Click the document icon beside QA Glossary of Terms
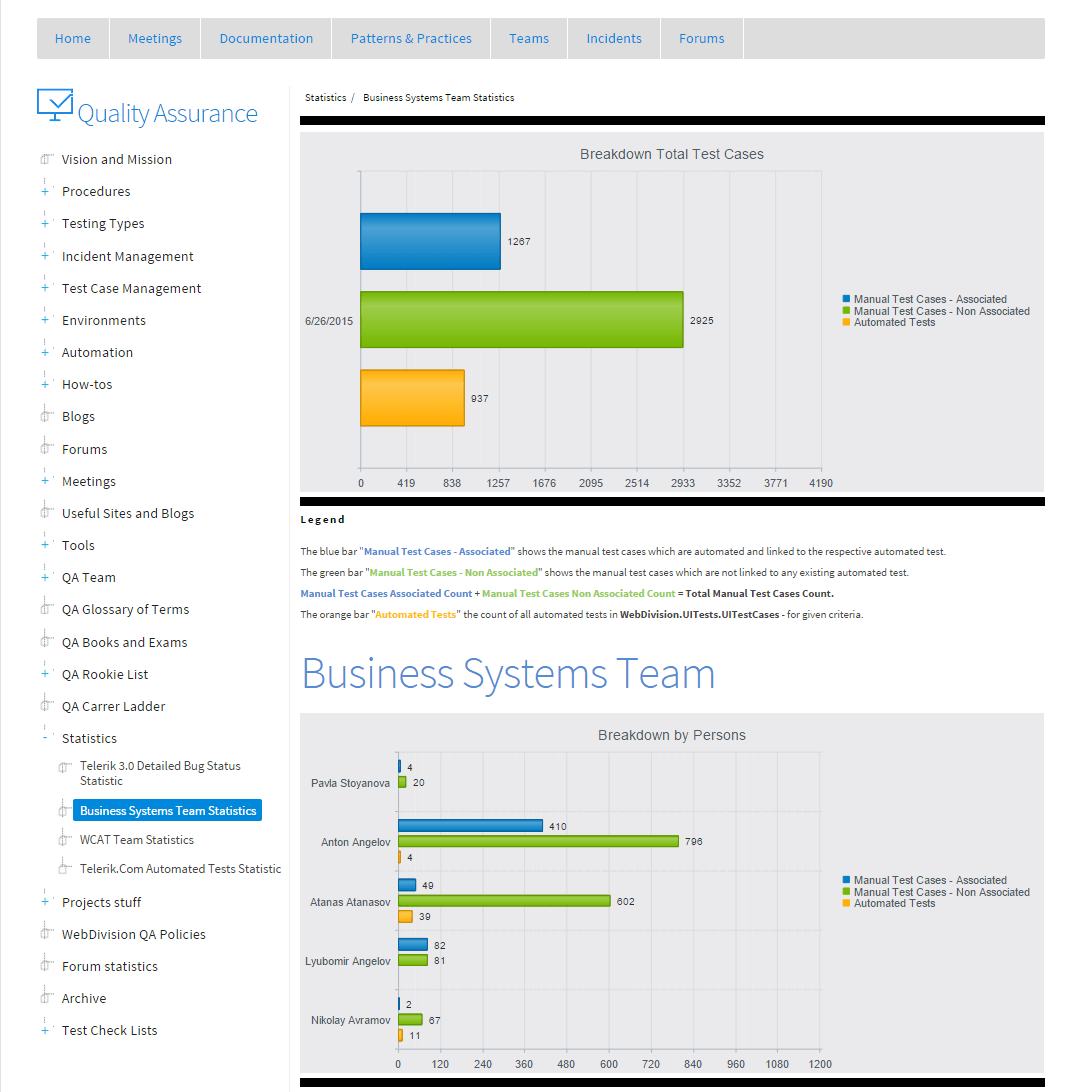Screen dimensions: 1079x1092 tap(44, 609)
